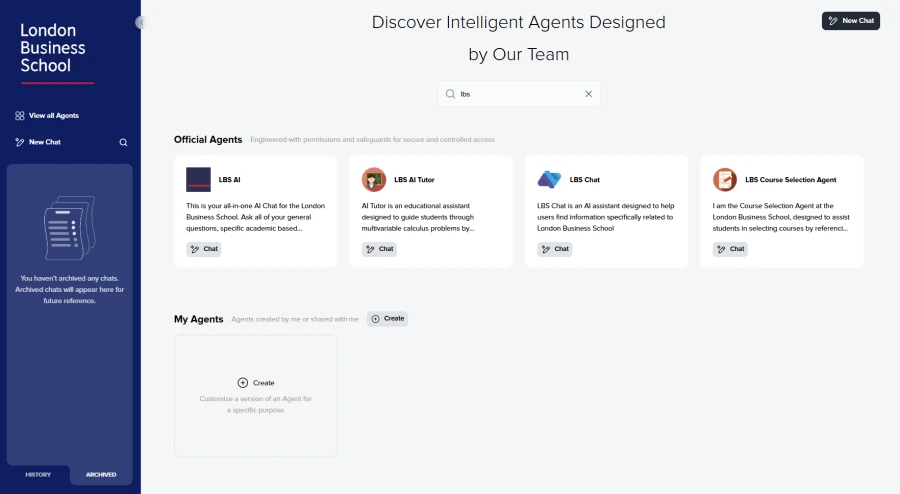Click into the agent search field
Viewport: 900px width, 494px height.
(515, 94)
